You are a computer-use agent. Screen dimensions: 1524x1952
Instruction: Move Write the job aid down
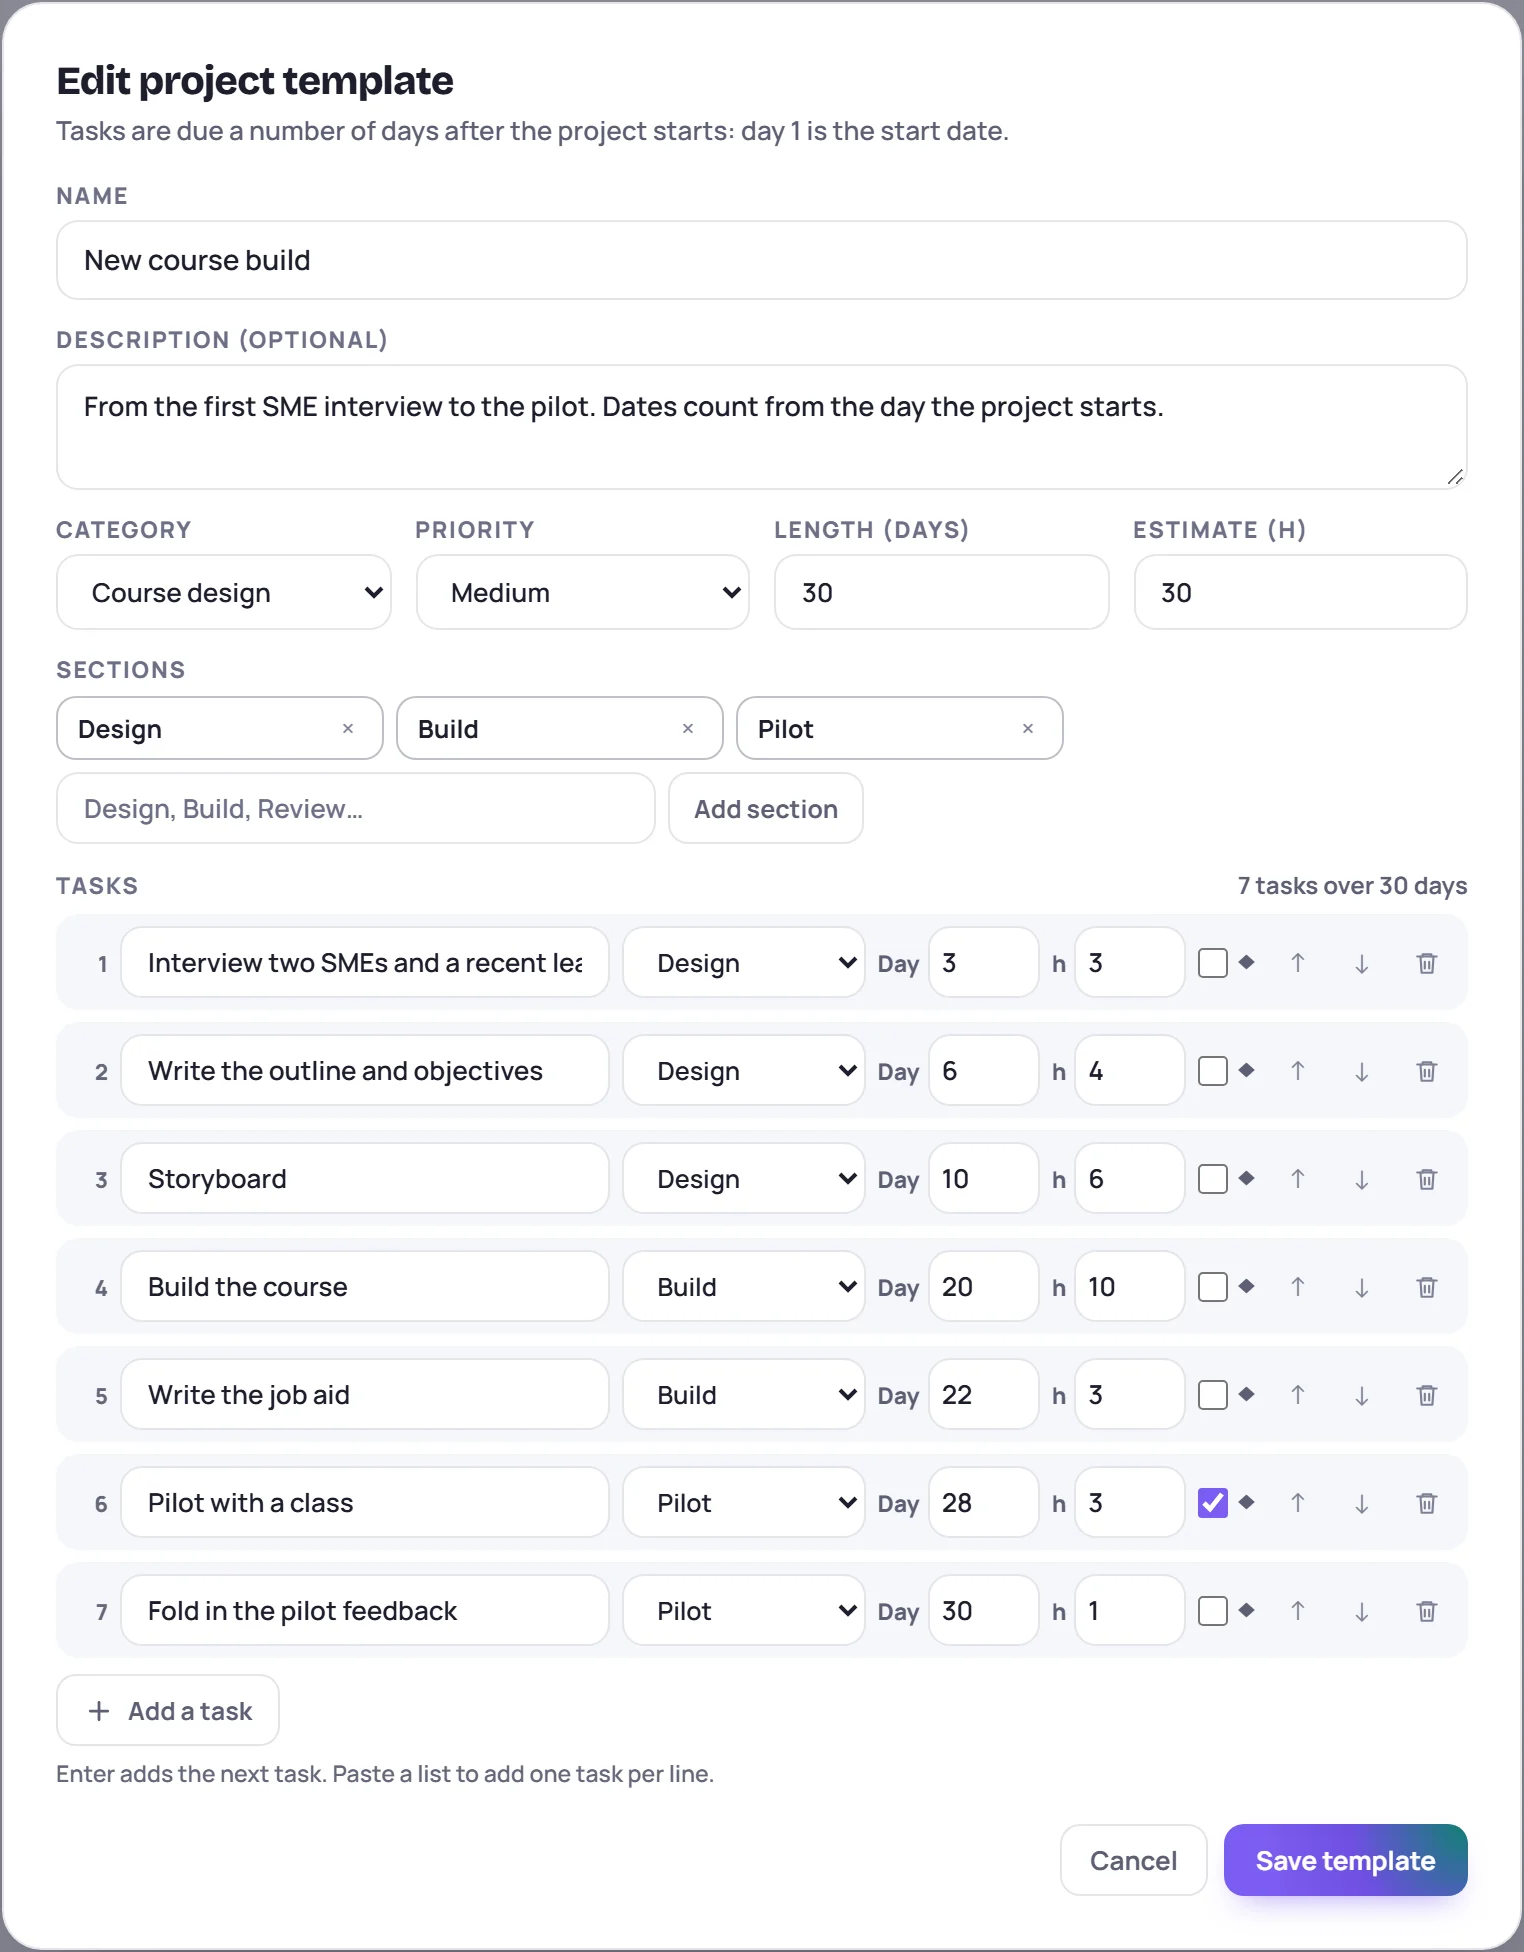tap(1362, 1395)
